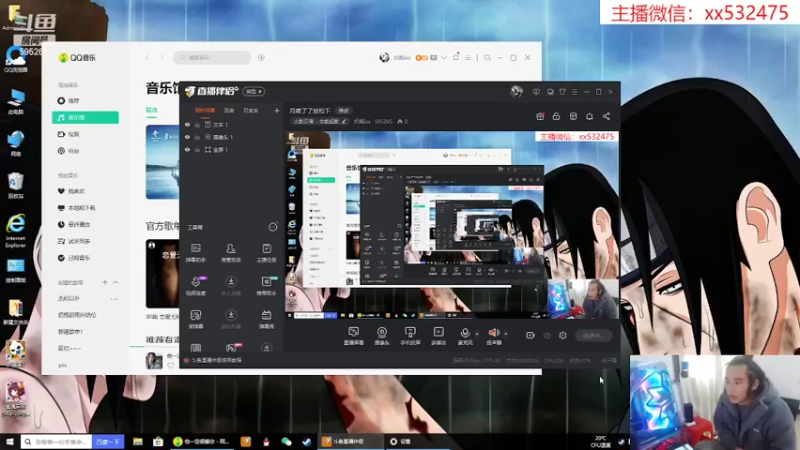The height and width of the screenshot is (450, 800).
Task: Switch to the third scene tab
Action: [251, 110]
